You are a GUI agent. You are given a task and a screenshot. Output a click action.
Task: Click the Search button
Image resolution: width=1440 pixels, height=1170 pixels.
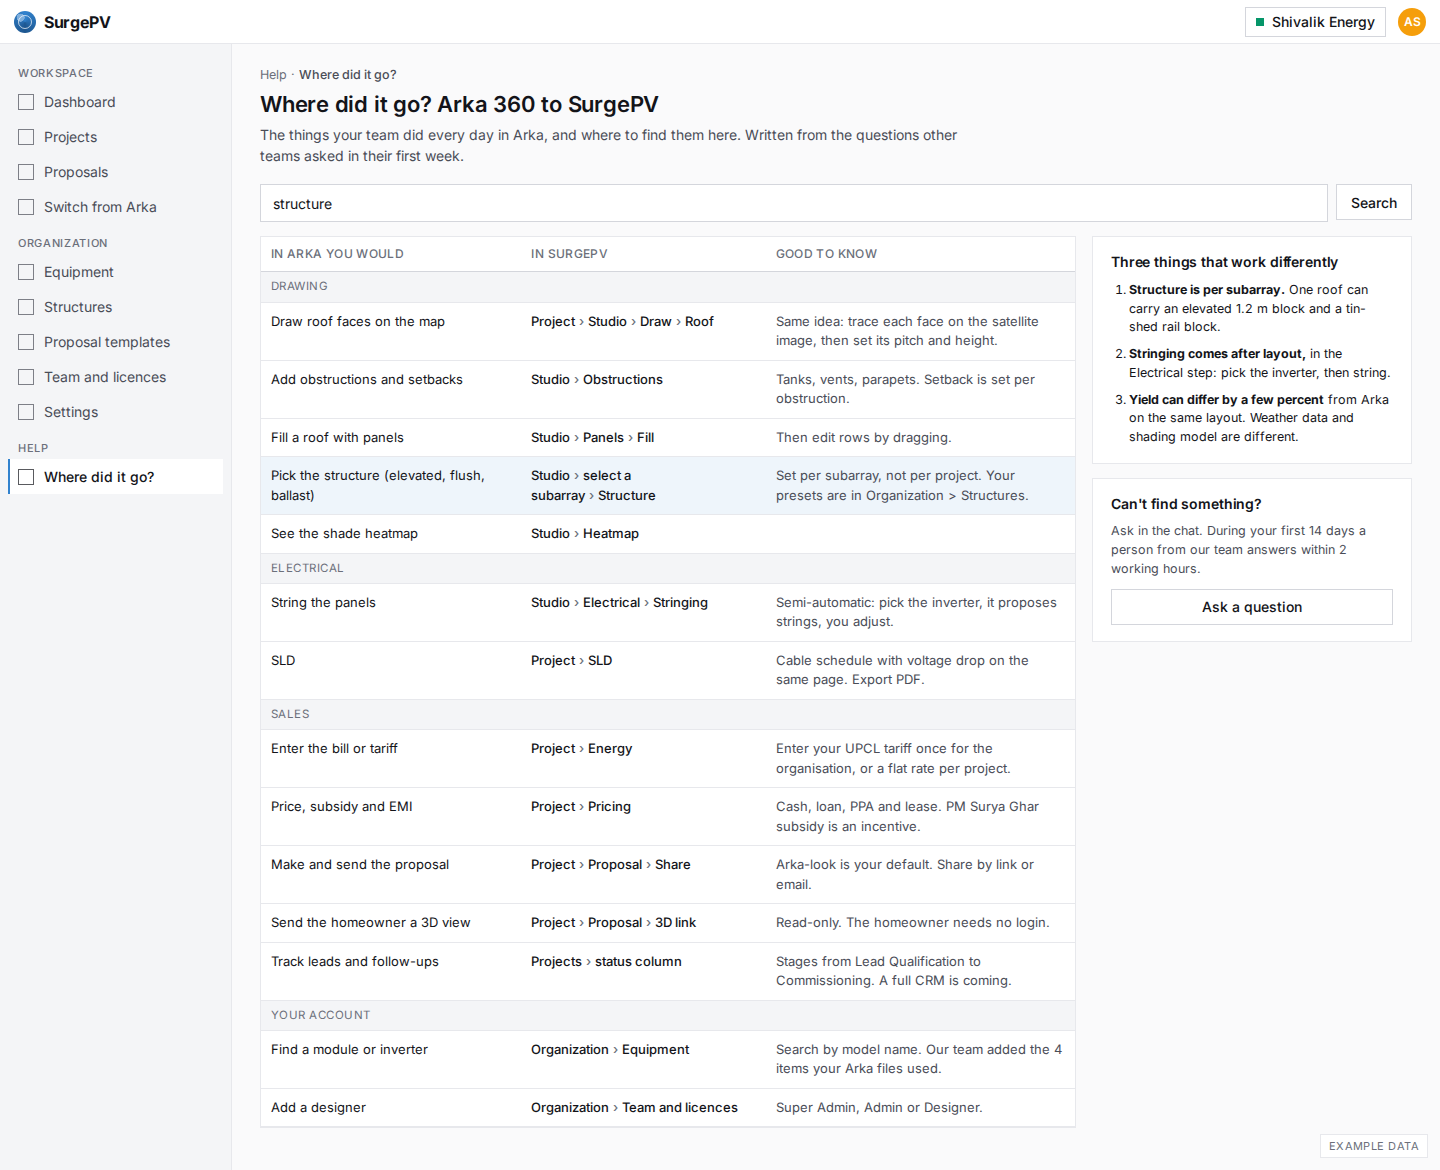[x=1374, y=203]
